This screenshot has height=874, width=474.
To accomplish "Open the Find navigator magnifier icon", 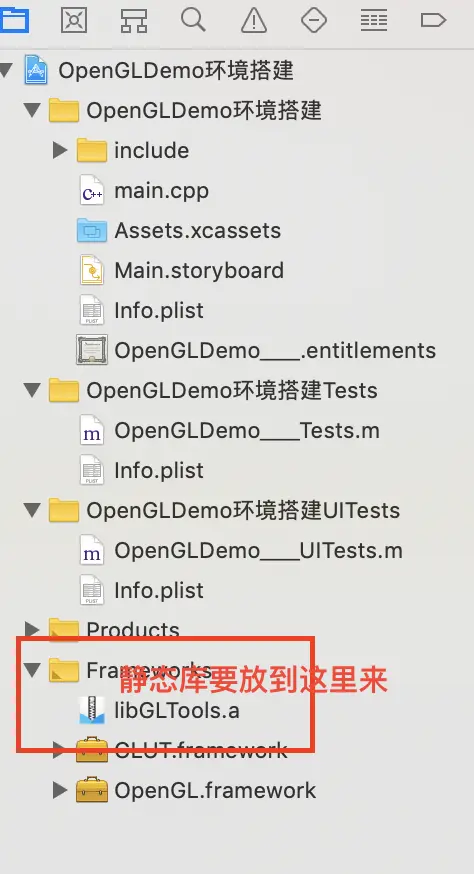I will 194,20.
